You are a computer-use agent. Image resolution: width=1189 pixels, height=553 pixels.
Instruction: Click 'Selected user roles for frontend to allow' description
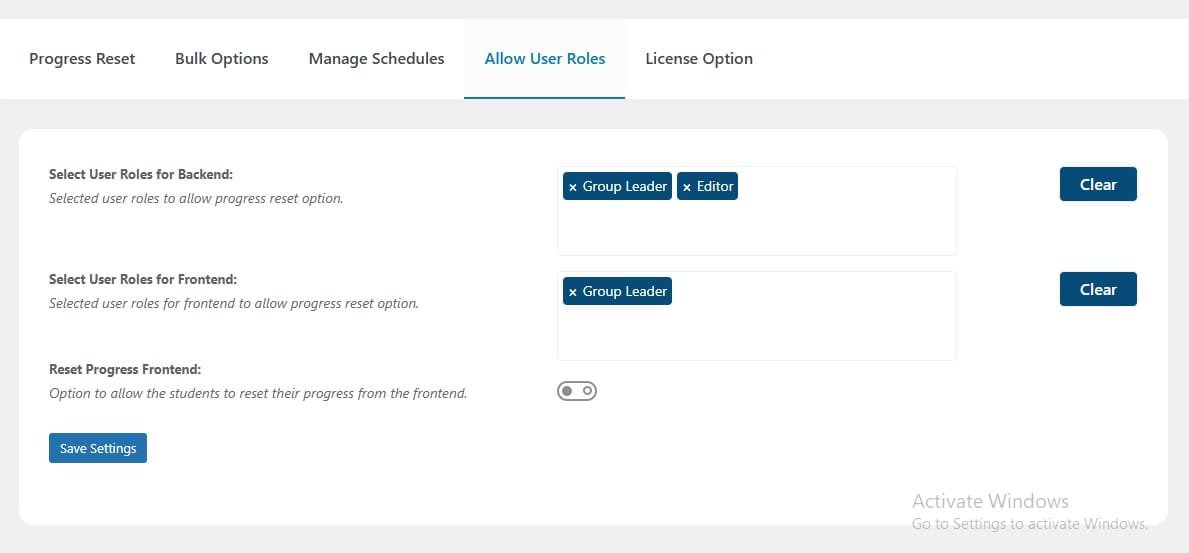click(234, 303)
